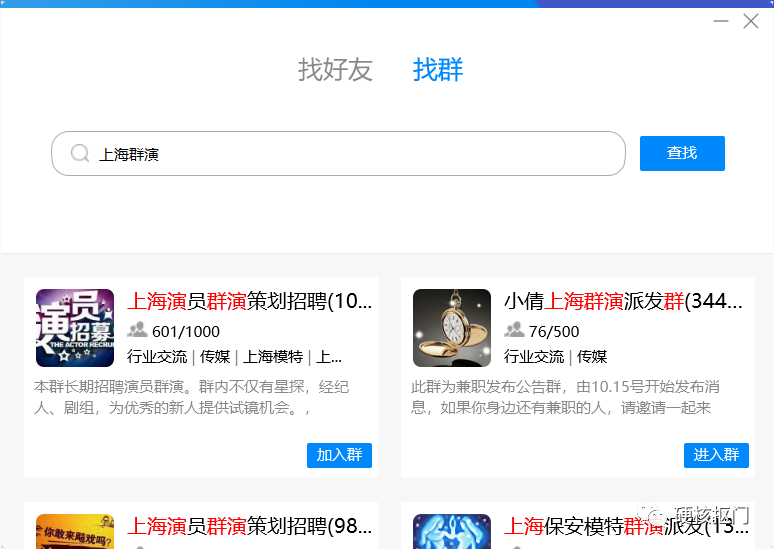The width and height of the screenshot is (774, 549).
Task: Click 行业交流 tag under 上海演员群演策划招聘(10...
Action: [x=157, y=357]
